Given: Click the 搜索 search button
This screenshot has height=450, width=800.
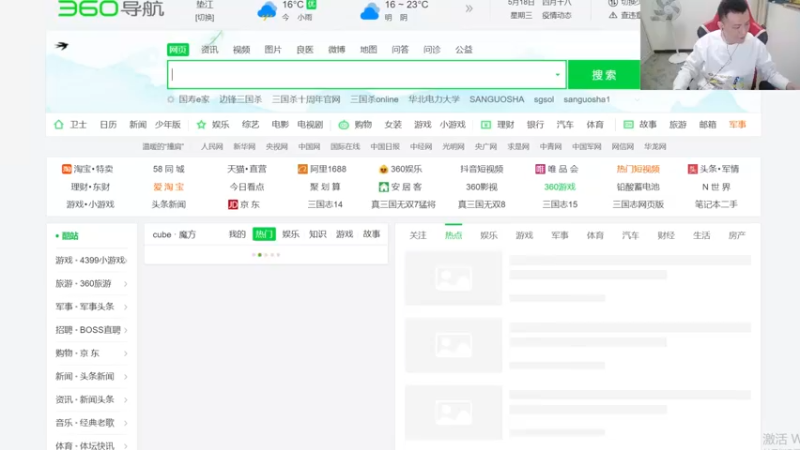Looking at the screenshot, I should pos(604,75).
